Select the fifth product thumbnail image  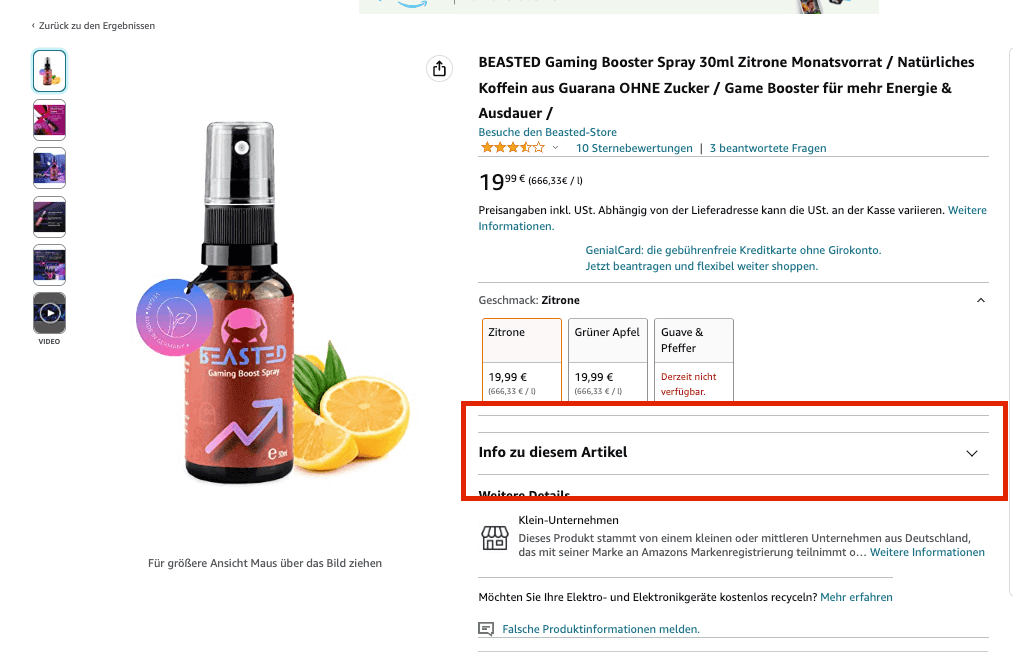pos(49,265)
